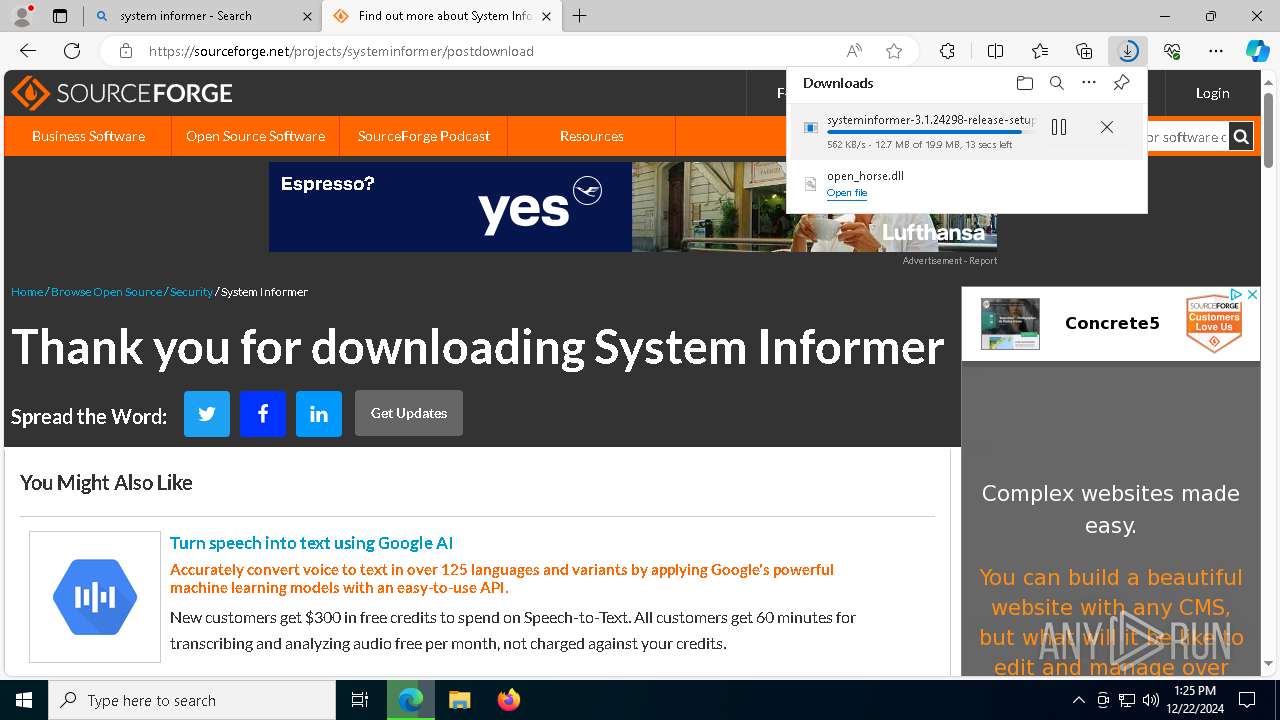Open Security breadcrumb link
The image size is (1280, 720).
click(191, 292)
